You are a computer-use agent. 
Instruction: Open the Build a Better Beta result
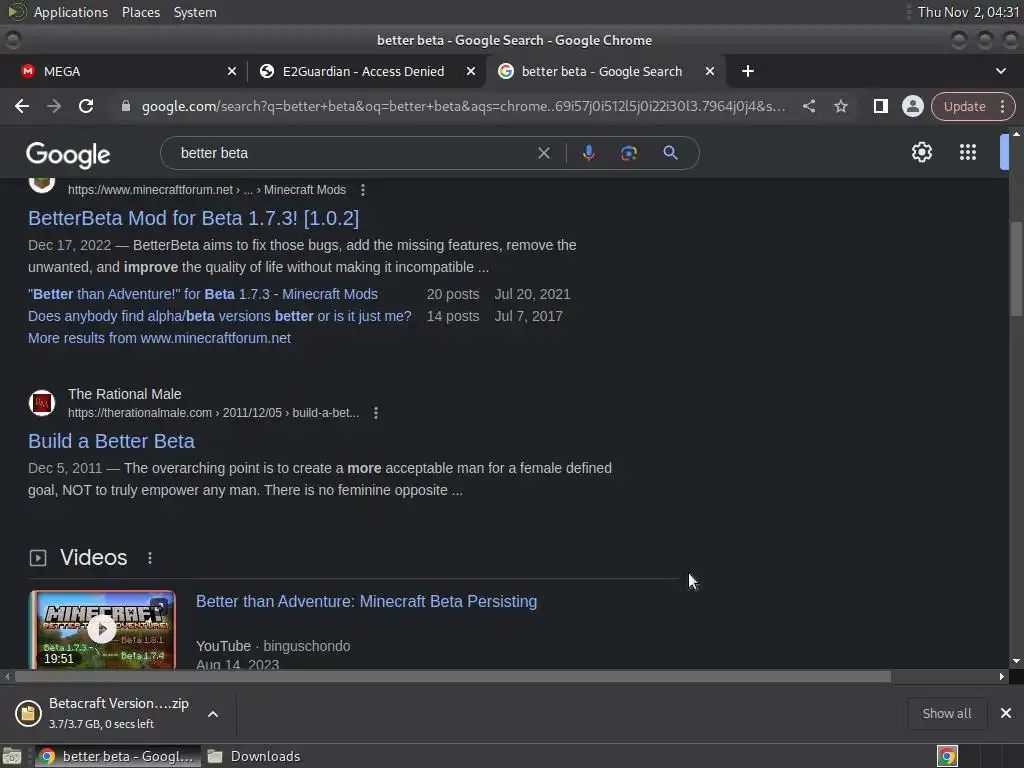(x=111, y=441)
